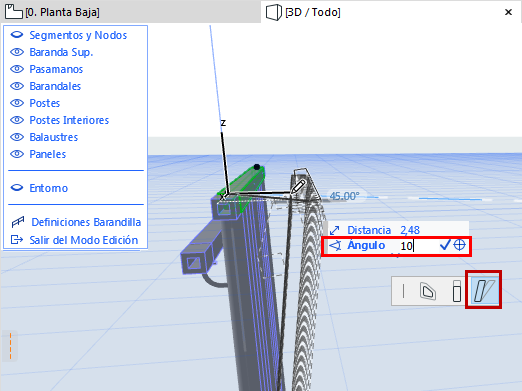This screenshot has height=391, width=522.
Task: Select the Balaustres entry
Action: [54, 137]
